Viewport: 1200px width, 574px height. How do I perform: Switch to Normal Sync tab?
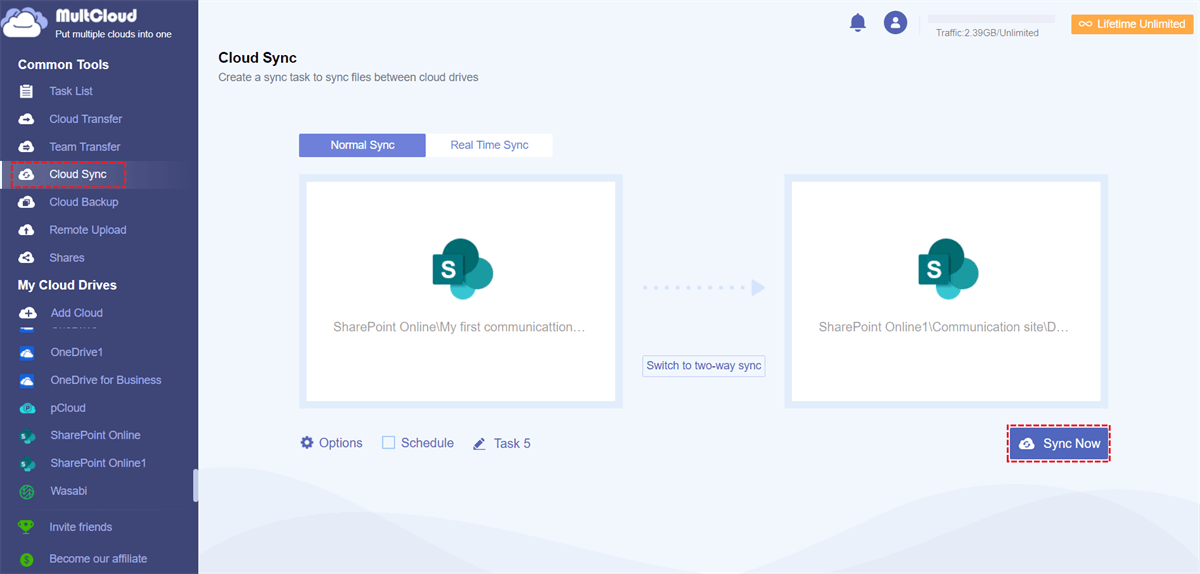(x=362, y=145)
